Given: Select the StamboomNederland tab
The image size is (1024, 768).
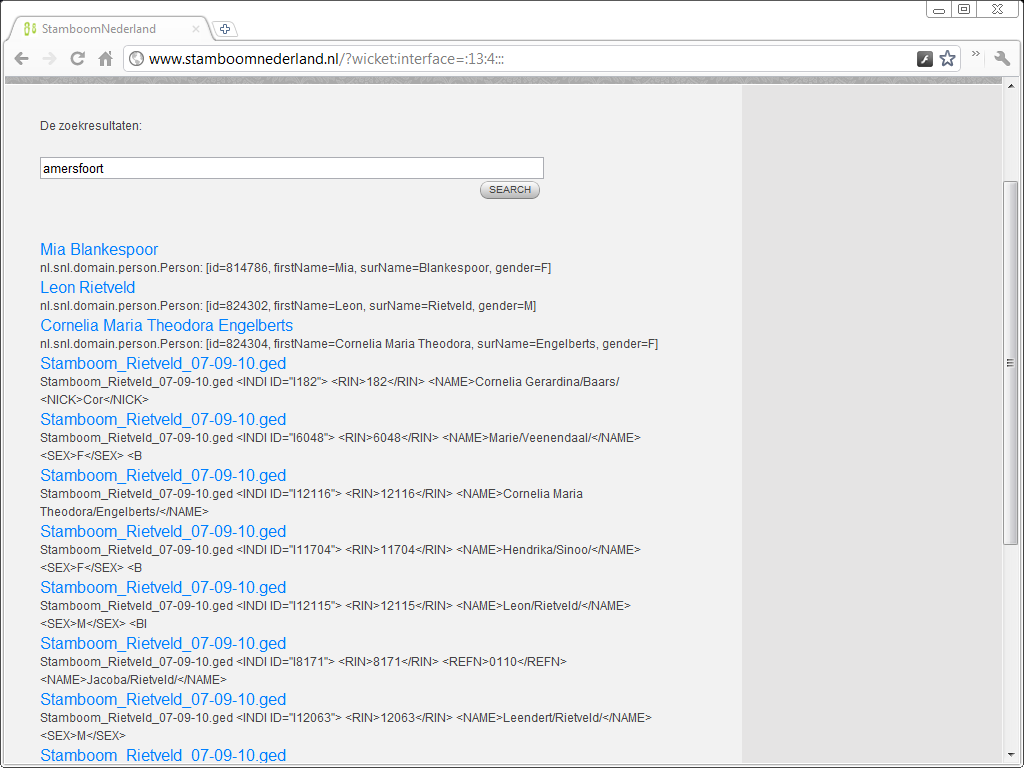Looking at the screenshot, I should pyautogui.click(x=110, y=29).
